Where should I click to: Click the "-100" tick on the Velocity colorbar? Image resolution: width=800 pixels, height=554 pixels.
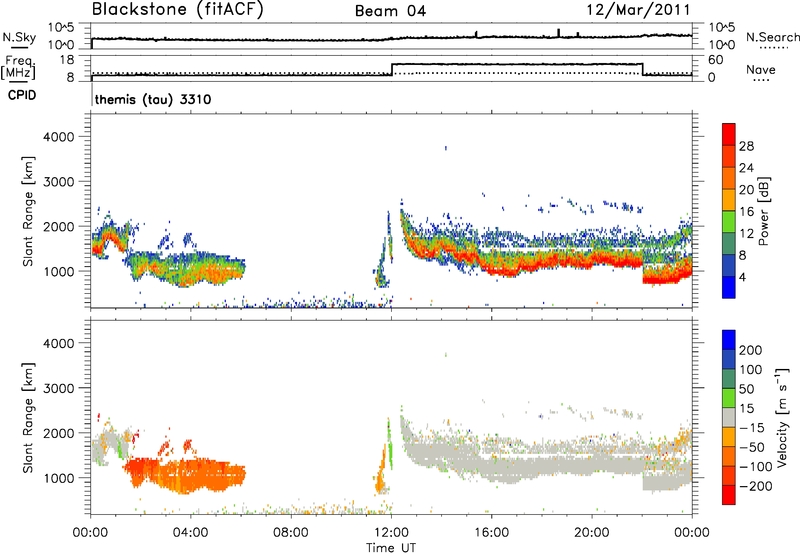coord(755,467)
